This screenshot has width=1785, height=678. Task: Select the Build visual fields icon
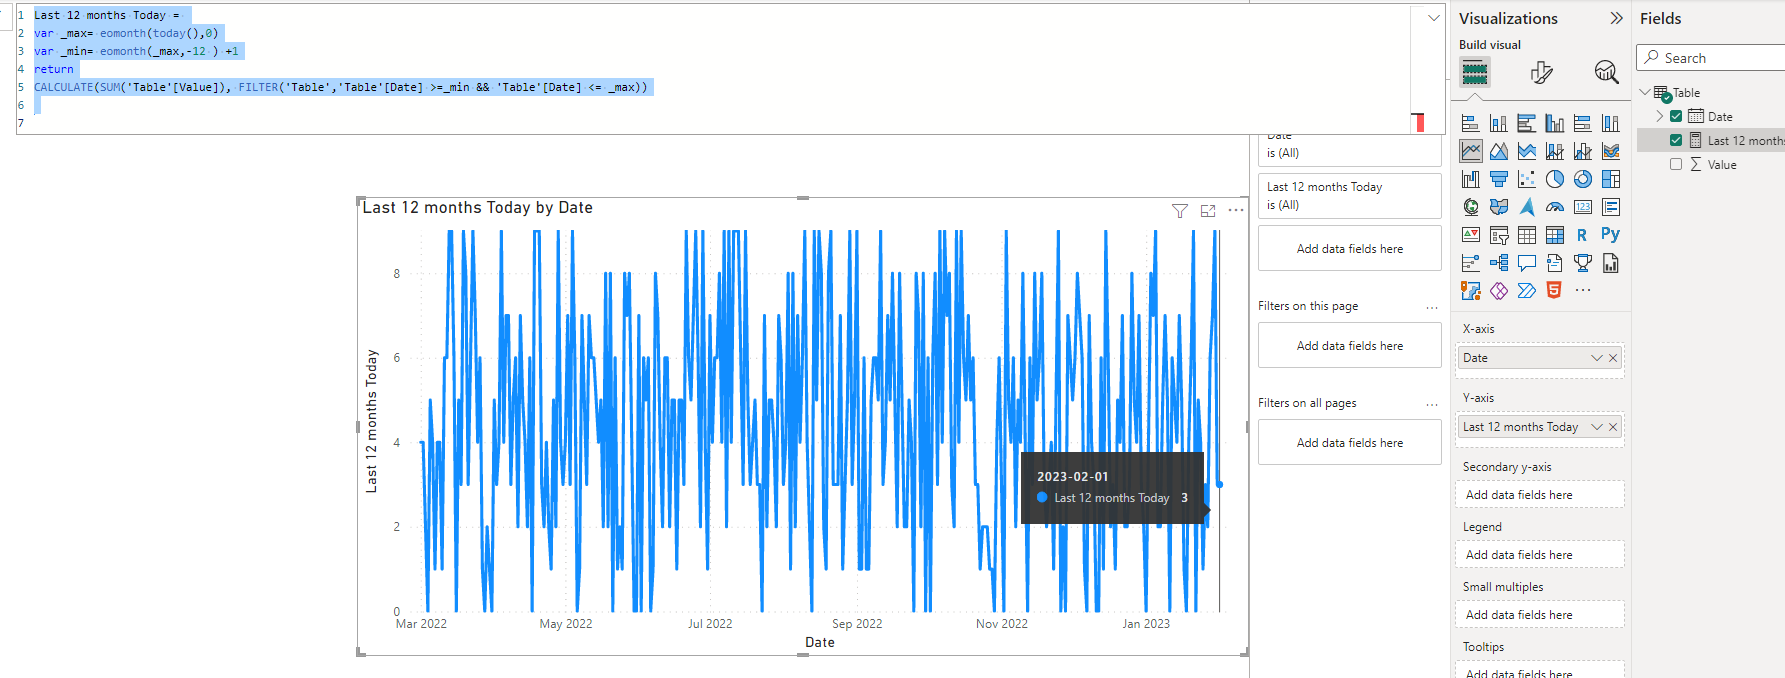[x=1474, y=72]
